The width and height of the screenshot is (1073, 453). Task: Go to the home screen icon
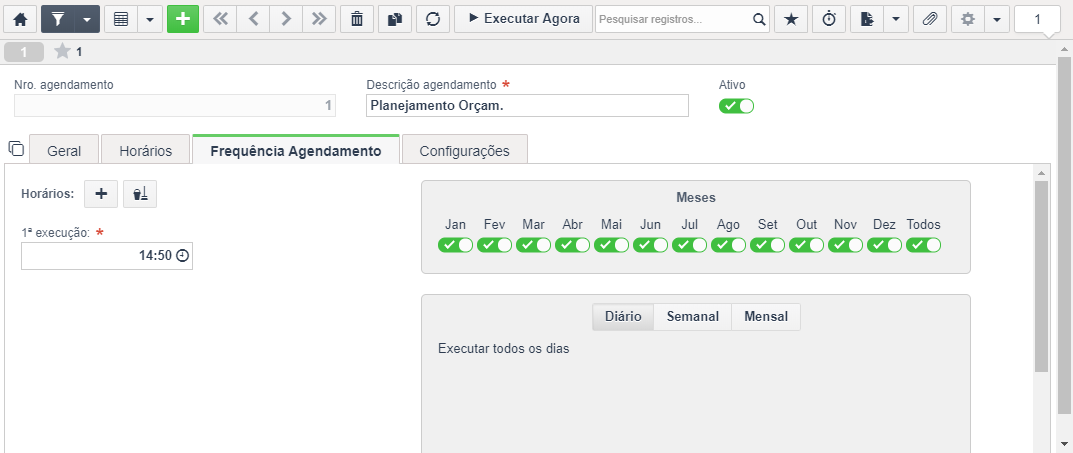21,19
